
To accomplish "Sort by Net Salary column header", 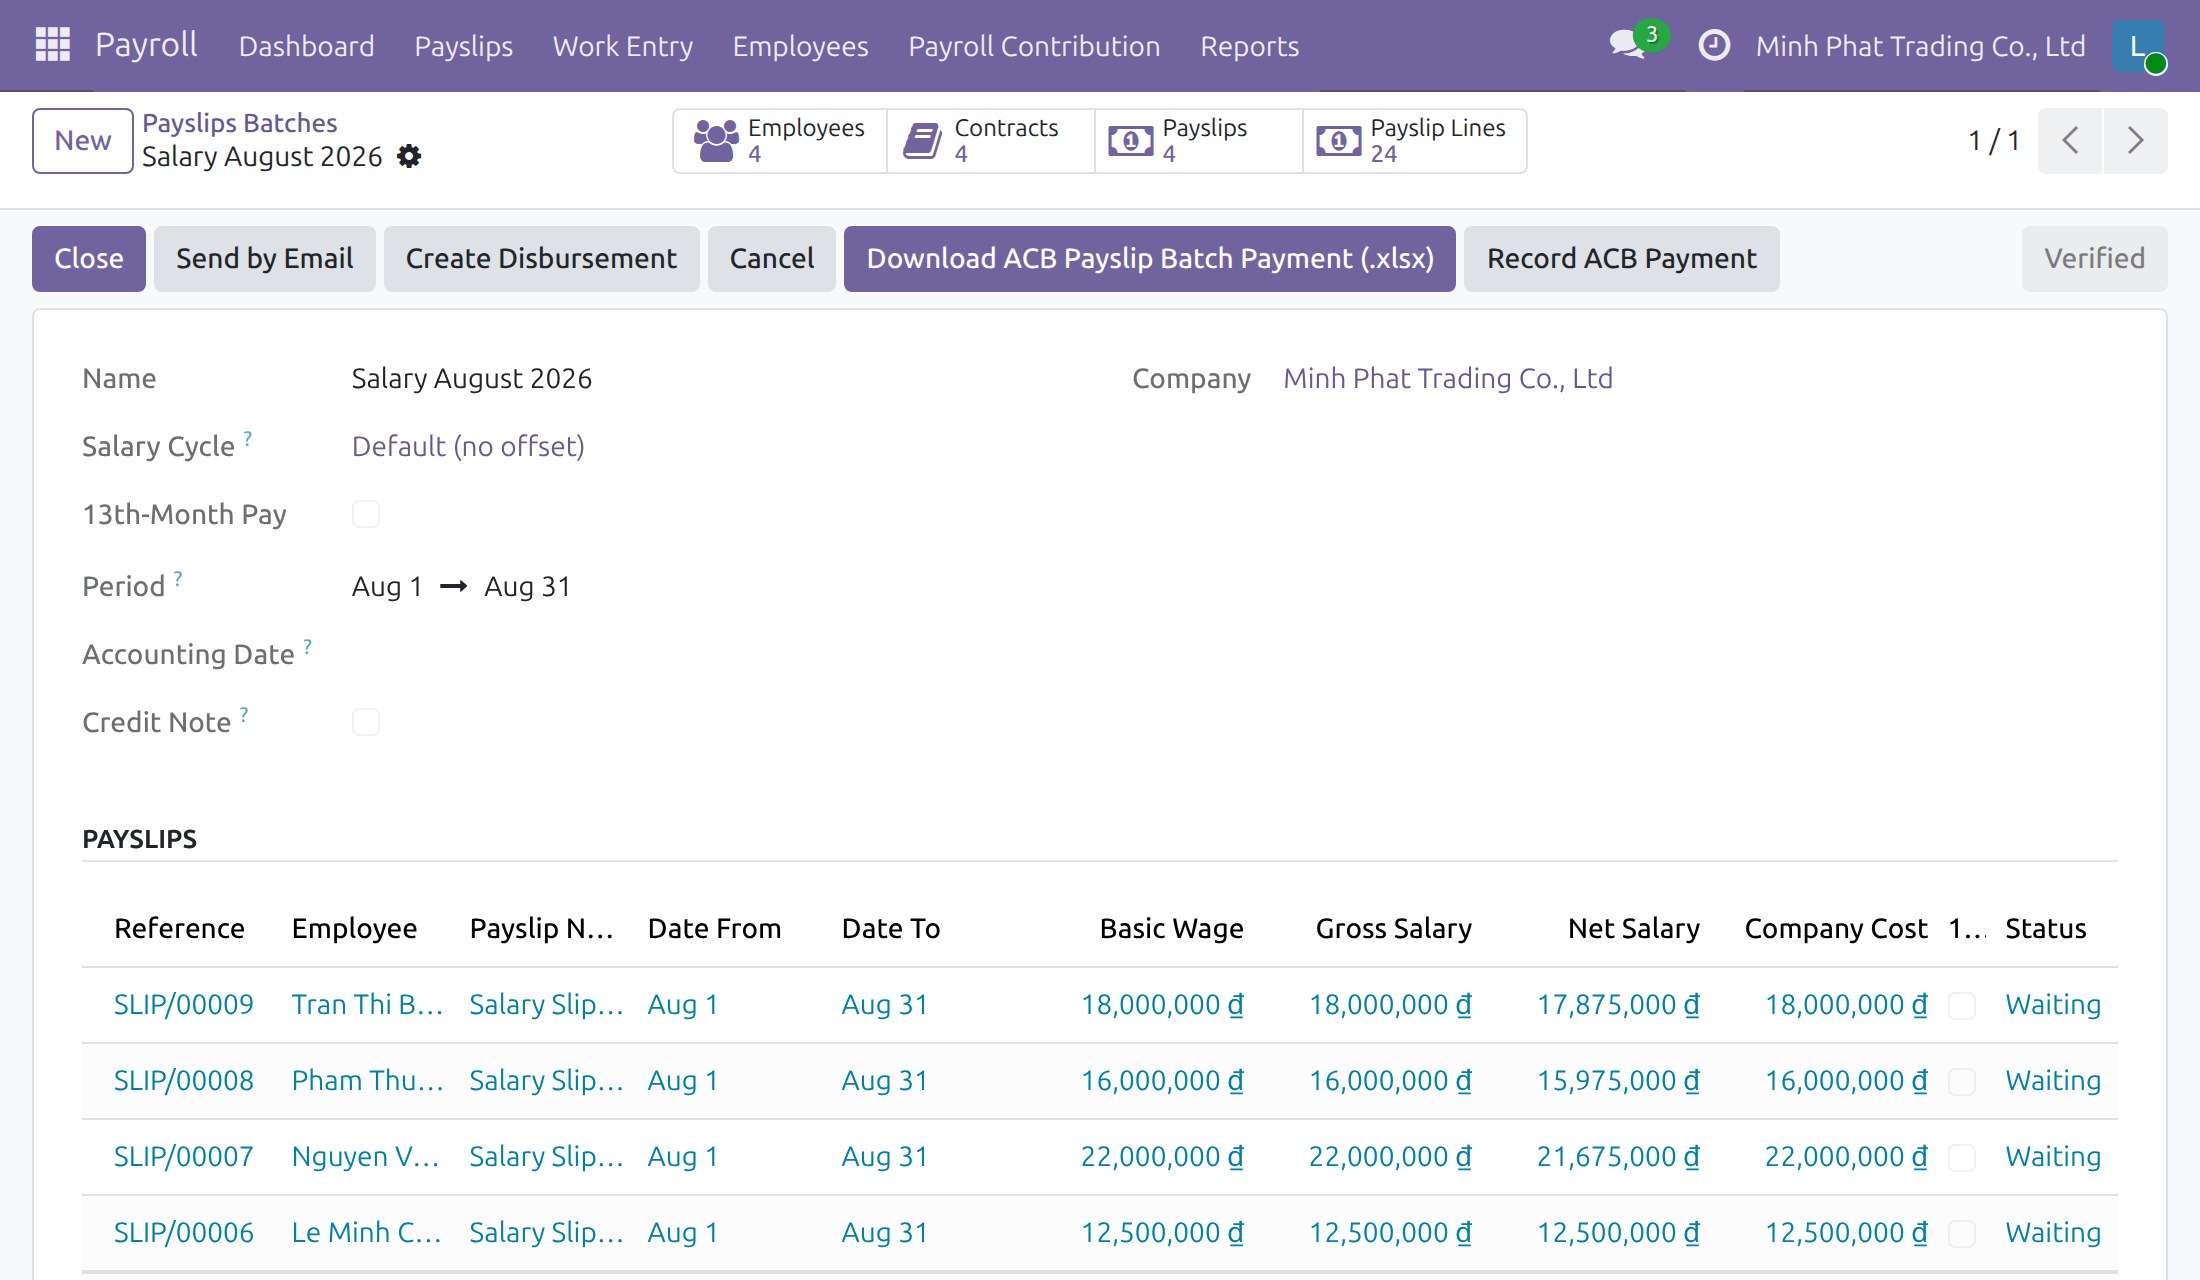I will click(x=1633, y=929).
